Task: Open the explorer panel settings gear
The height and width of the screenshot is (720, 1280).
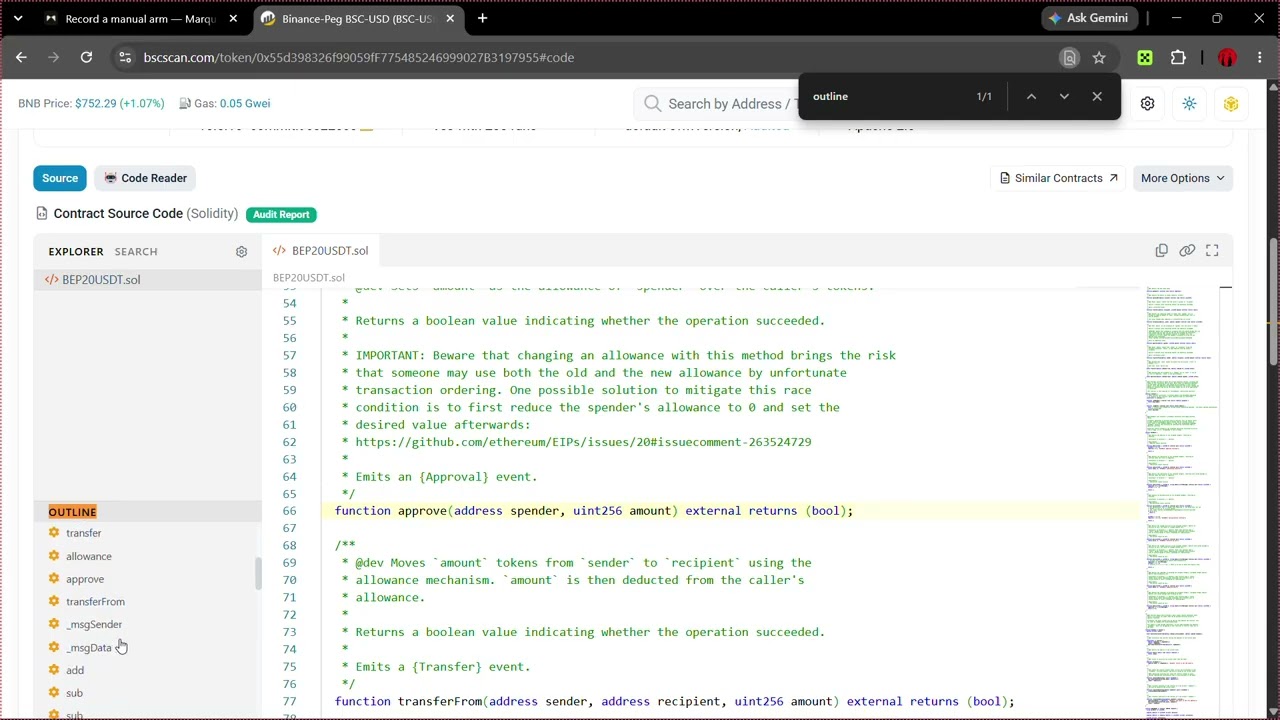Action: [x=241, y=252]
